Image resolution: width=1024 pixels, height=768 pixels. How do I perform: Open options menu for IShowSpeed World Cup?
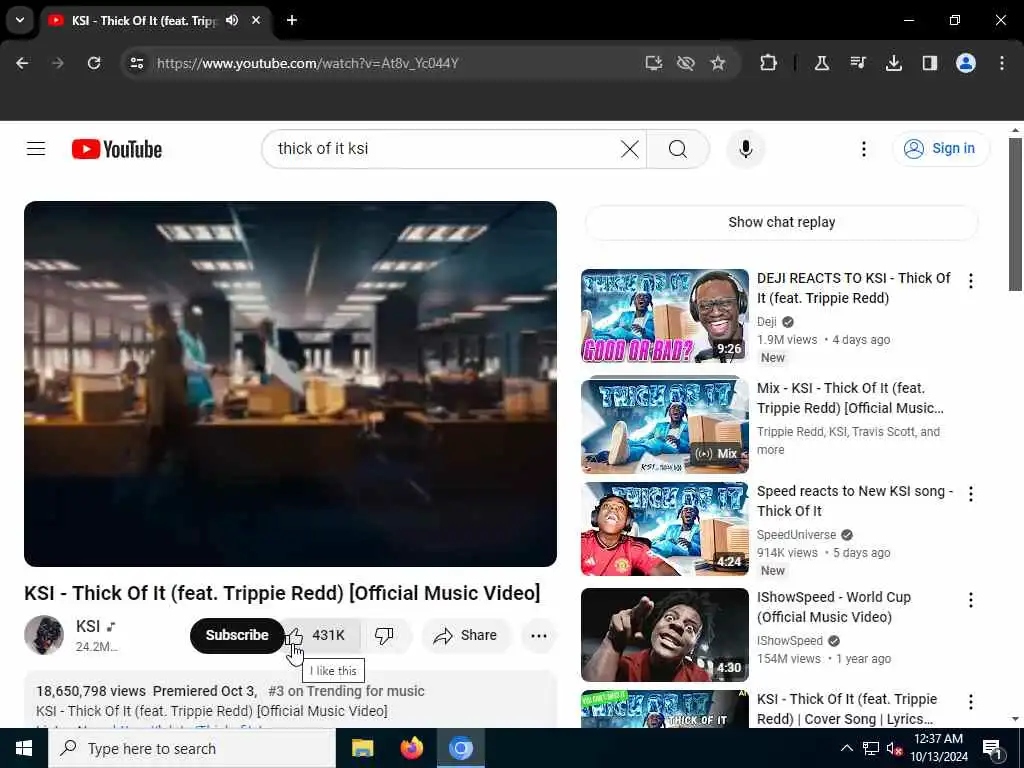pyautogui.click(x=970, y=600)
